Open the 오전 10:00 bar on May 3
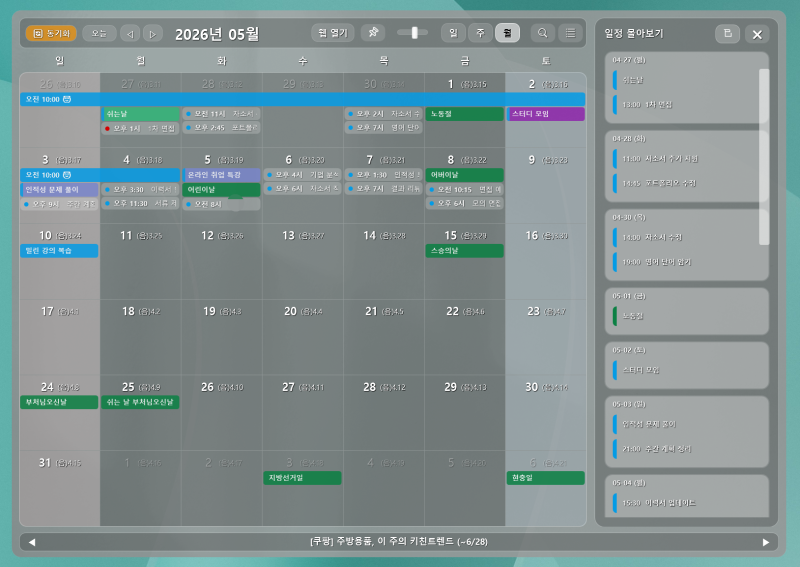 tap(100, 175)
